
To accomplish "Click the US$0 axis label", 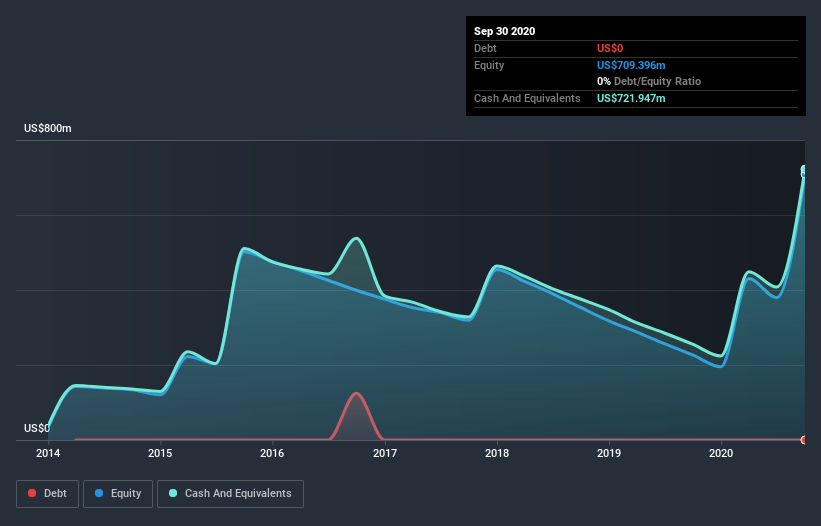I will pyautogui.click(x=37, y=428).
